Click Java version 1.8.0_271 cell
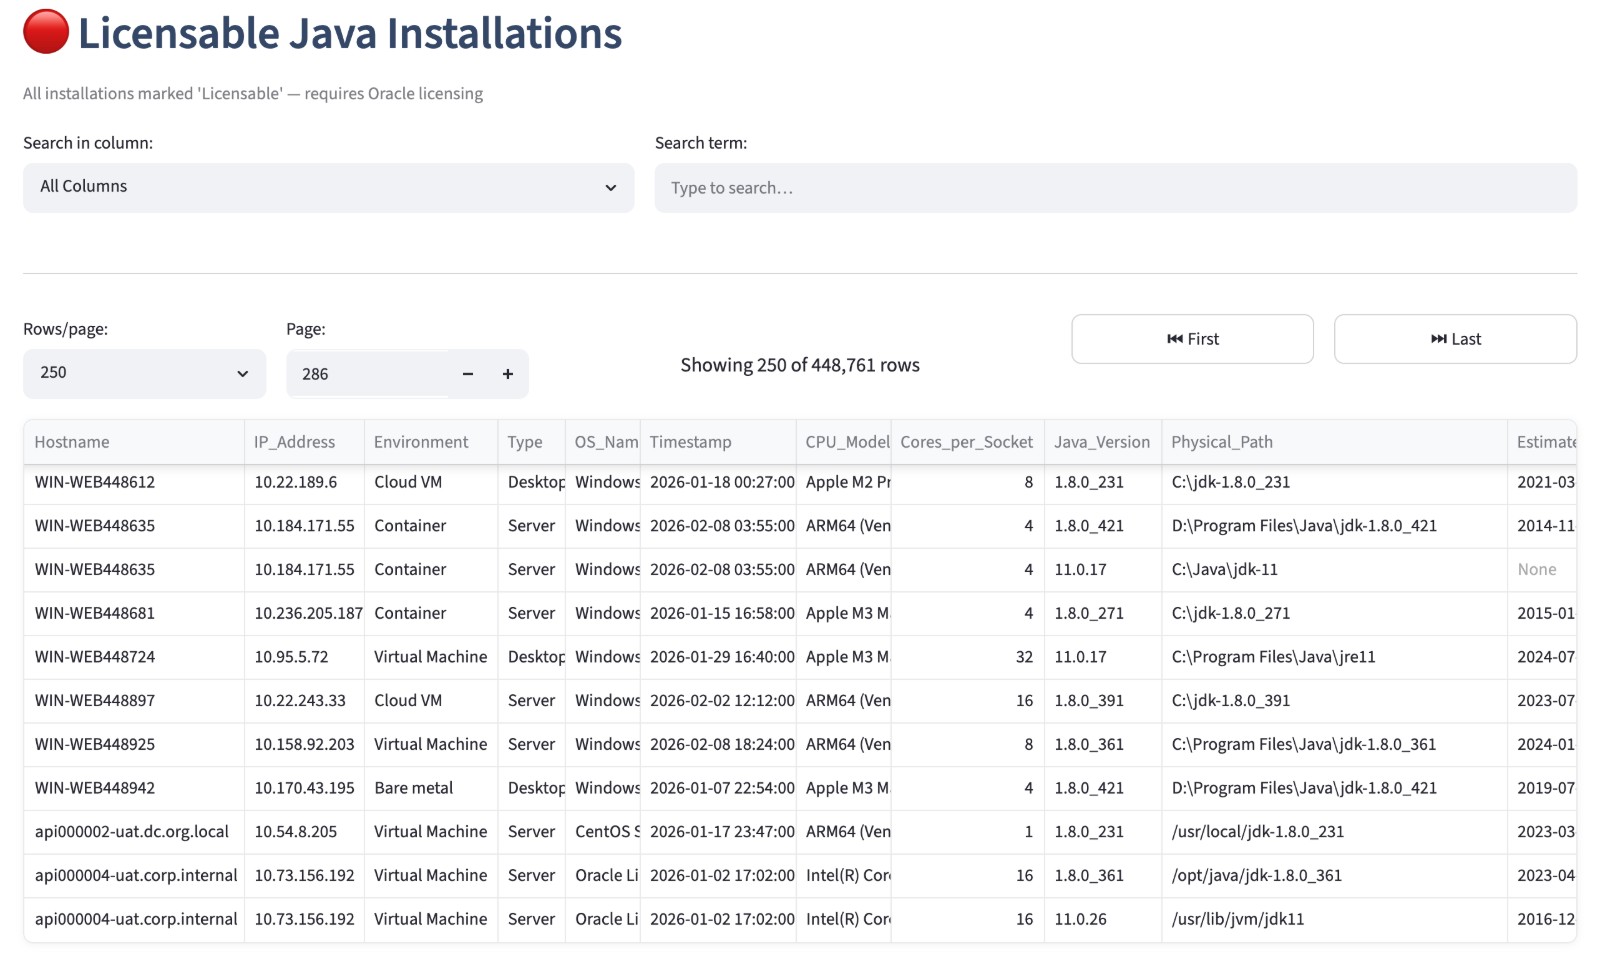This screenshot has width=1600, height=959. point(1103,613)
